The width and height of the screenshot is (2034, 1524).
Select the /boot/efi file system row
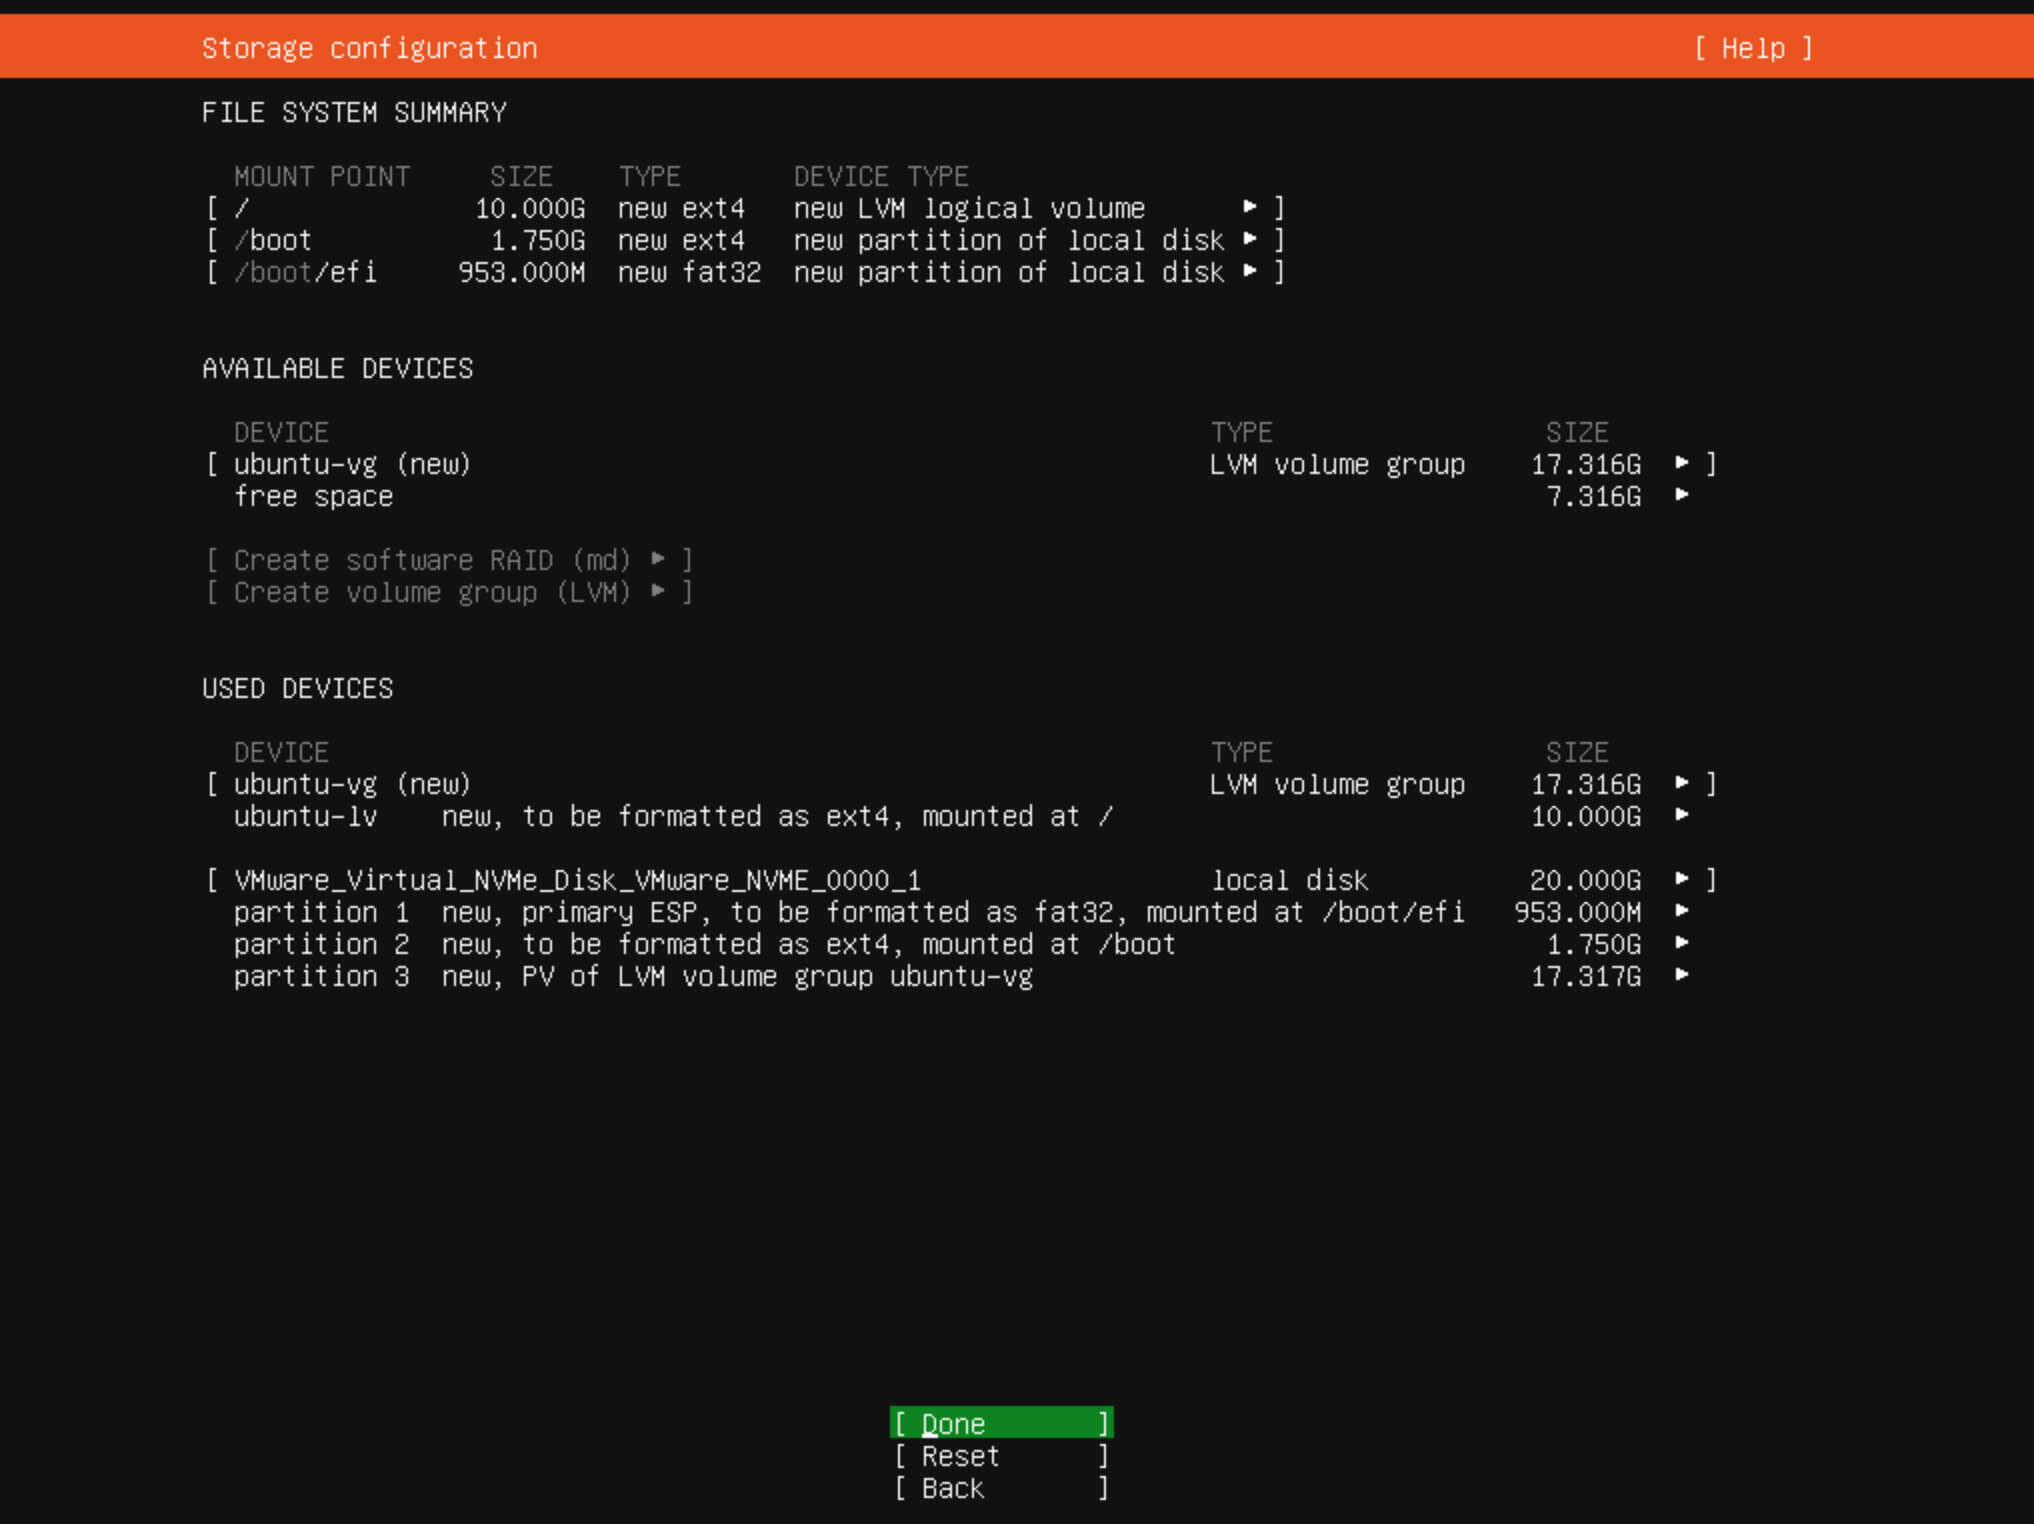306,272
